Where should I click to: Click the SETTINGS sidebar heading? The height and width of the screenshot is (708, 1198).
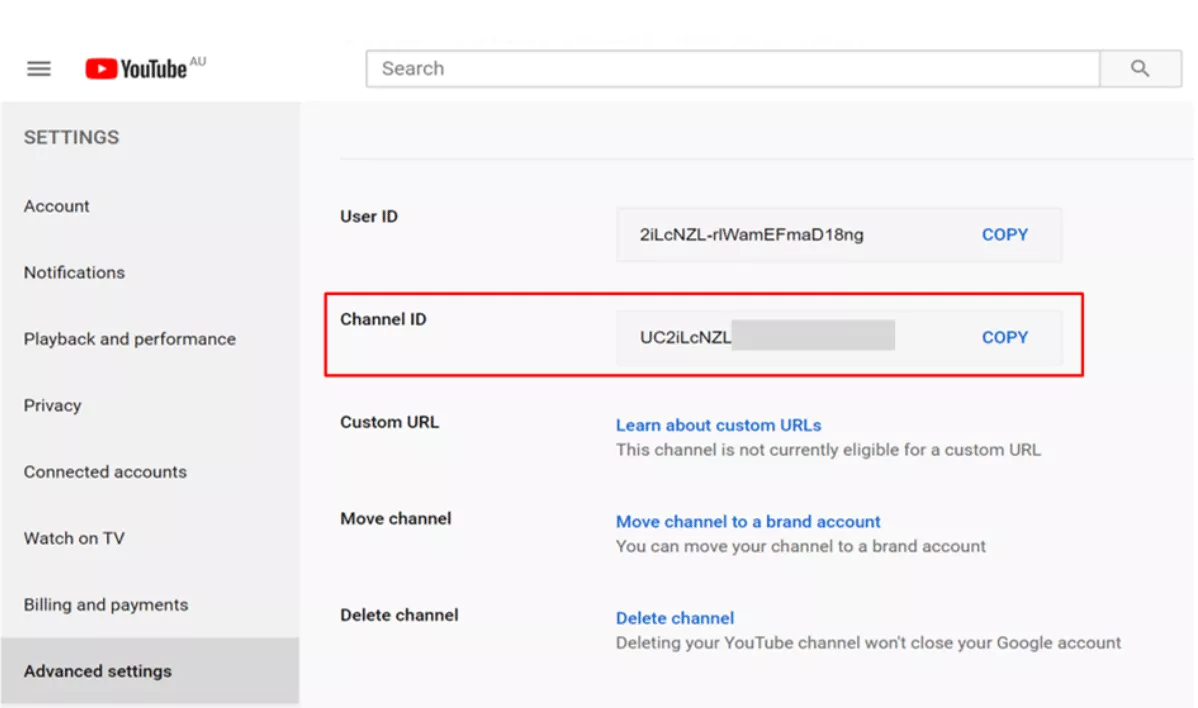point(71,137)
